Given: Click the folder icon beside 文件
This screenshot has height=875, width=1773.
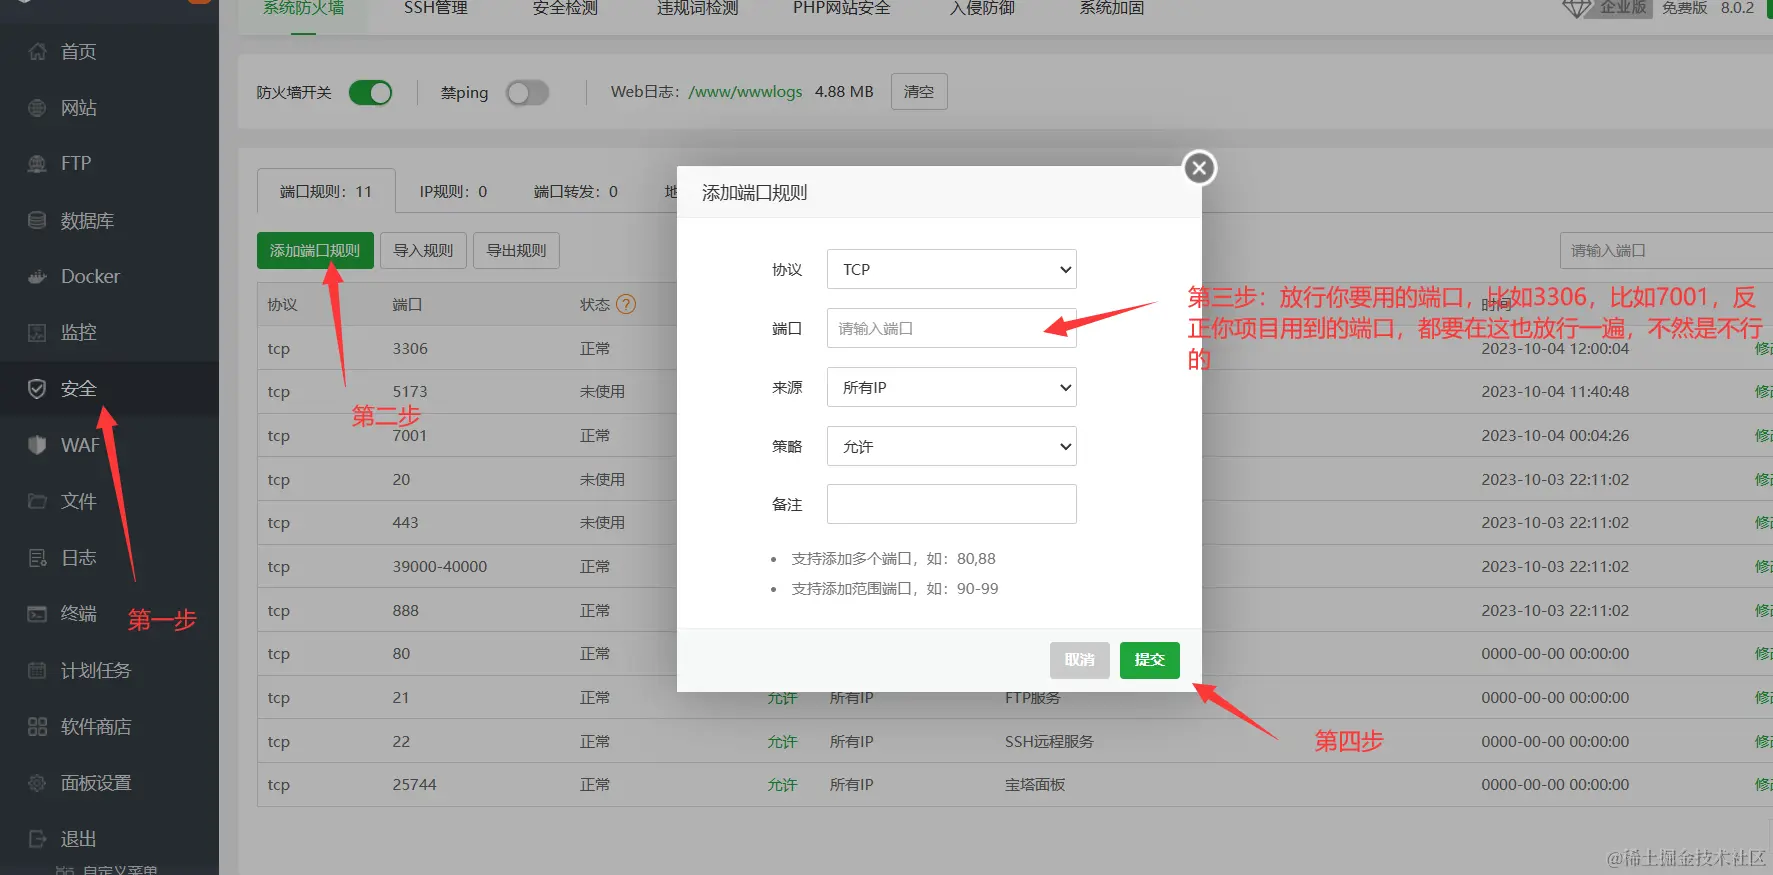Looking at the screenshot, I should [37, 501].
